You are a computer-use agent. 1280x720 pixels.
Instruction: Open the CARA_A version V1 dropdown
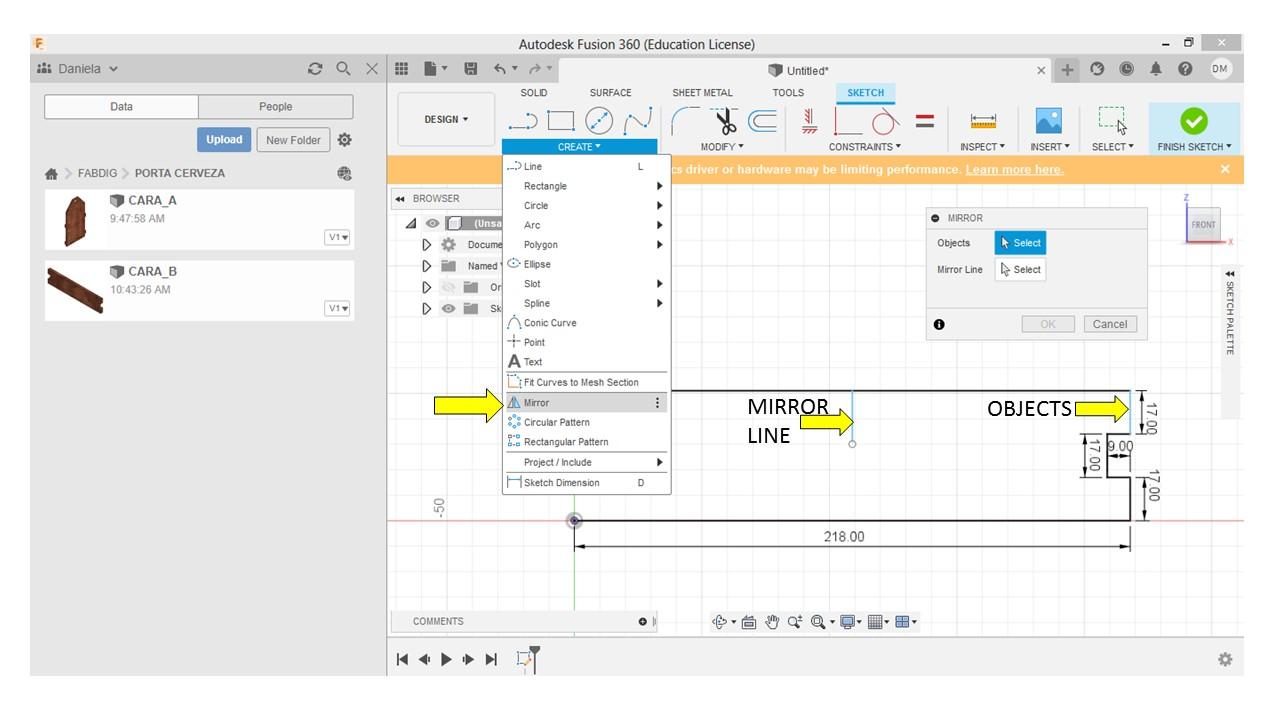337,237
